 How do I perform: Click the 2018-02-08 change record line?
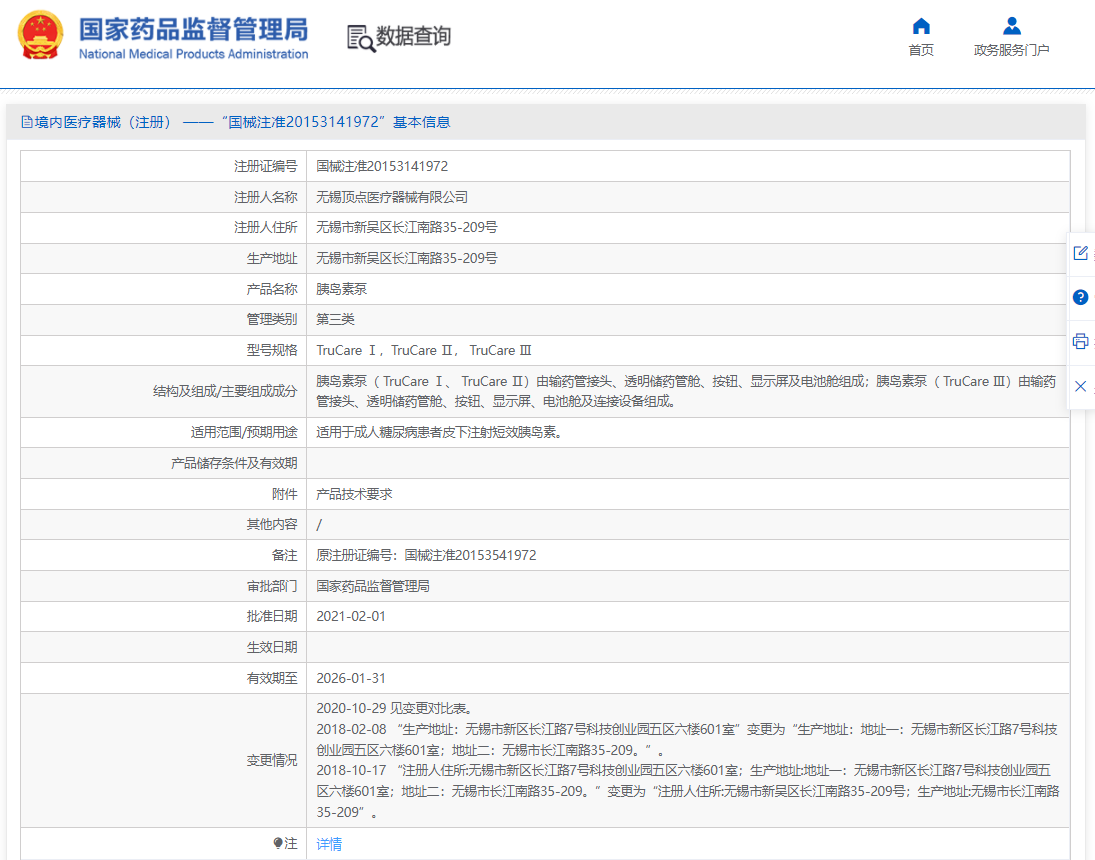pyautogui.click(x=686, y=740)
